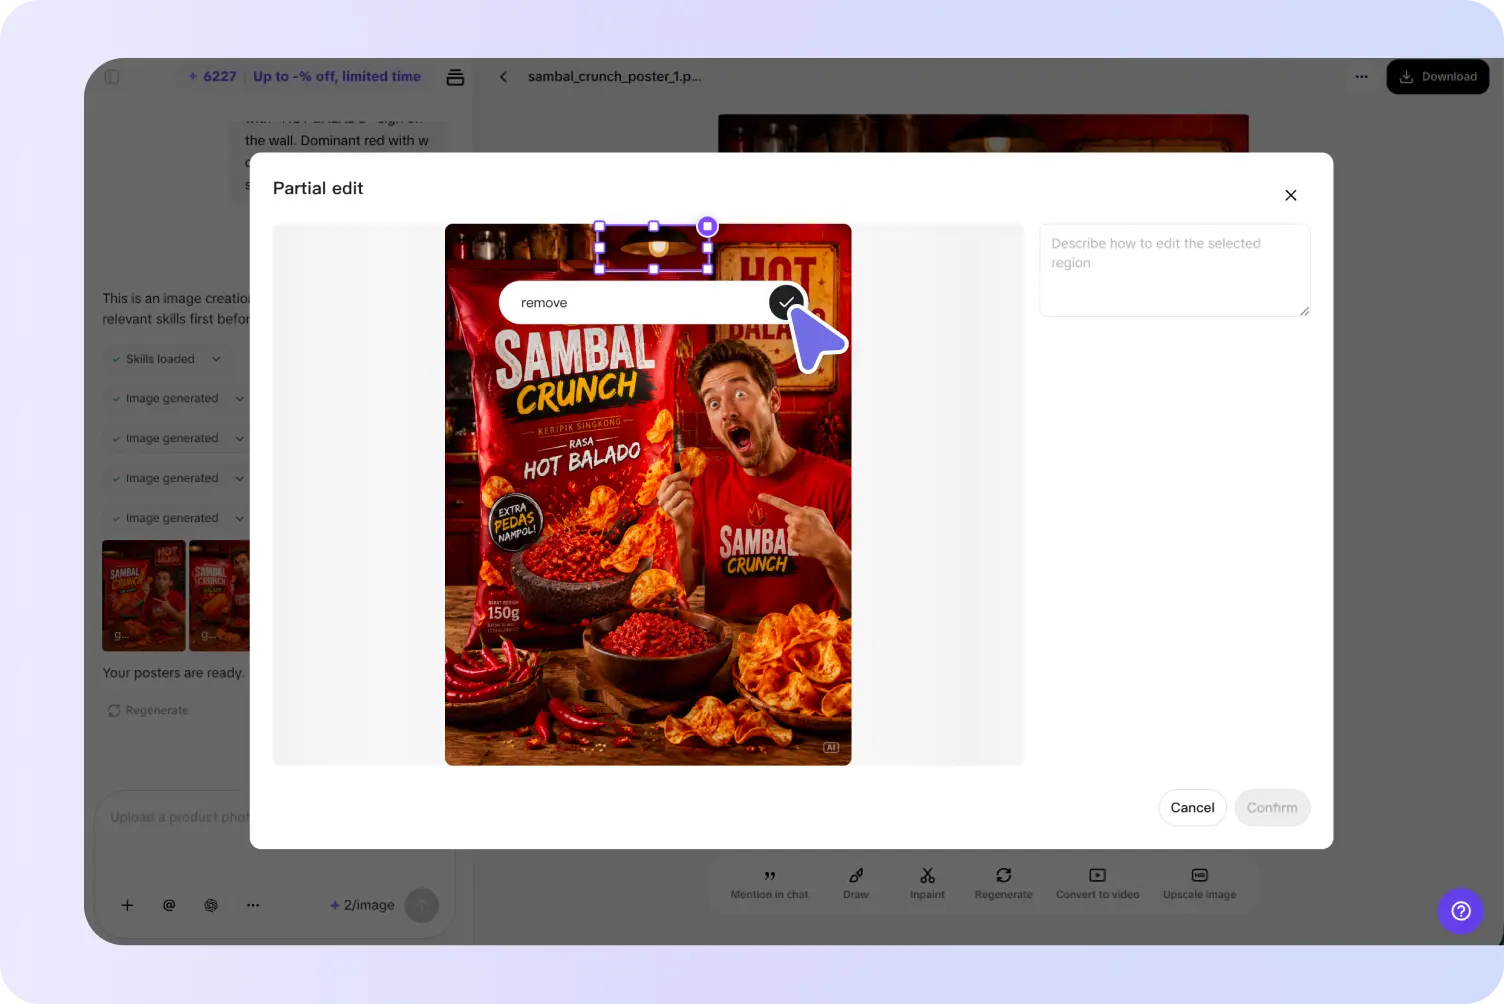Open the purple help question-mark button
The width and height of the screenshot is (1504, 1004).
click(1461, 911)
